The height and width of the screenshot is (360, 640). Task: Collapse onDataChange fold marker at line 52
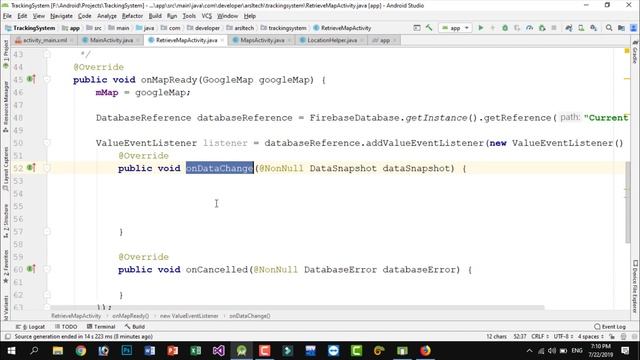(47, 168)
